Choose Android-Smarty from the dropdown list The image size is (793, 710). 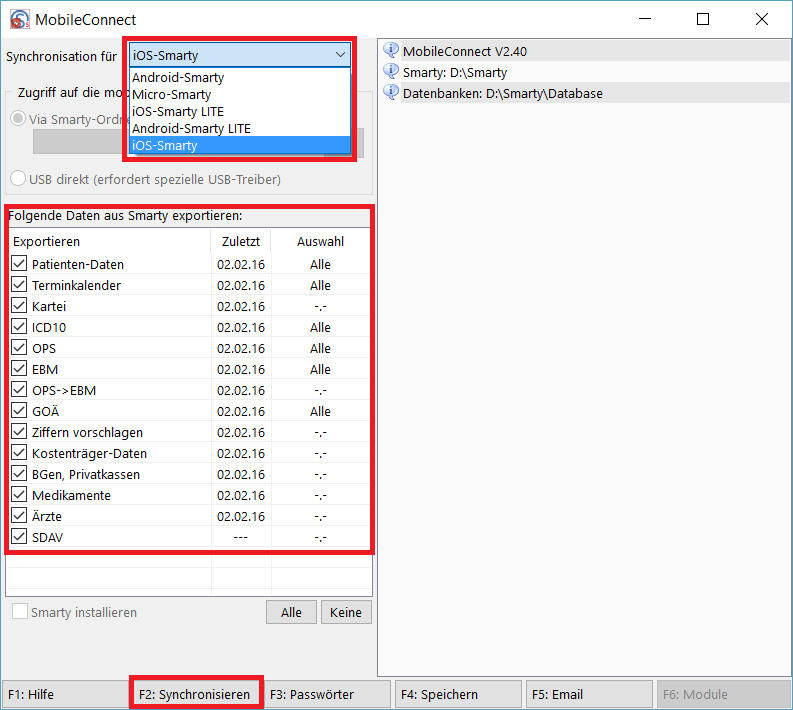[240, 77]
